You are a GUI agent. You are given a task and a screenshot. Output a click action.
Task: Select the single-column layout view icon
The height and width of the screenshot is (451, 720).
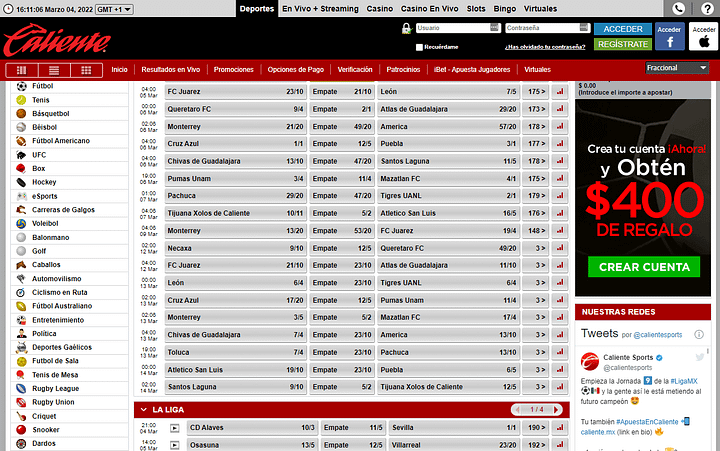click(x=22, y=70)
